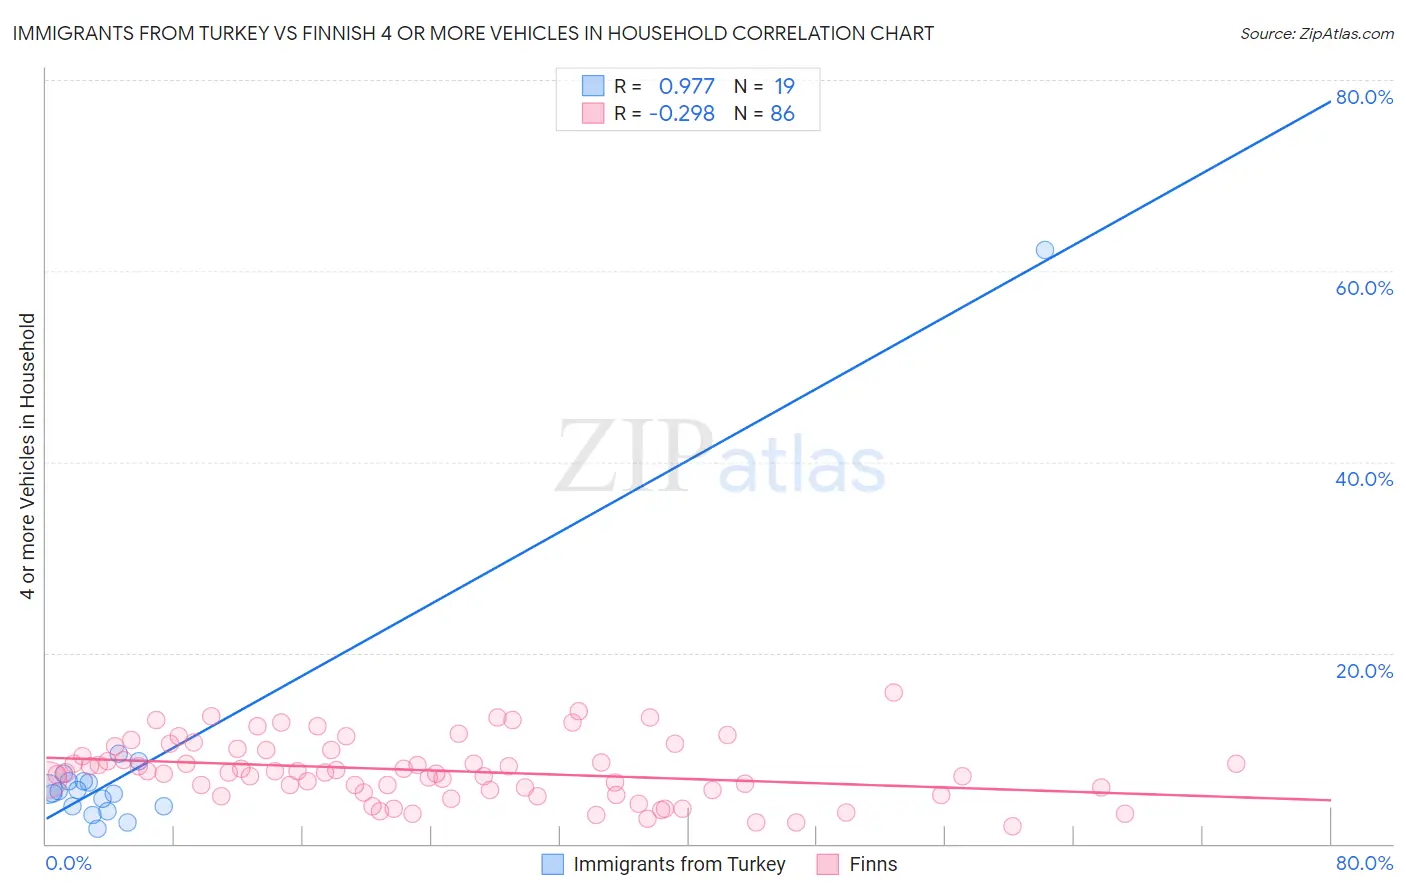Click the pink swatch in the R = -0.298 legend
This screenshot has height=892, width=1406.
click(x=593, y=113)
